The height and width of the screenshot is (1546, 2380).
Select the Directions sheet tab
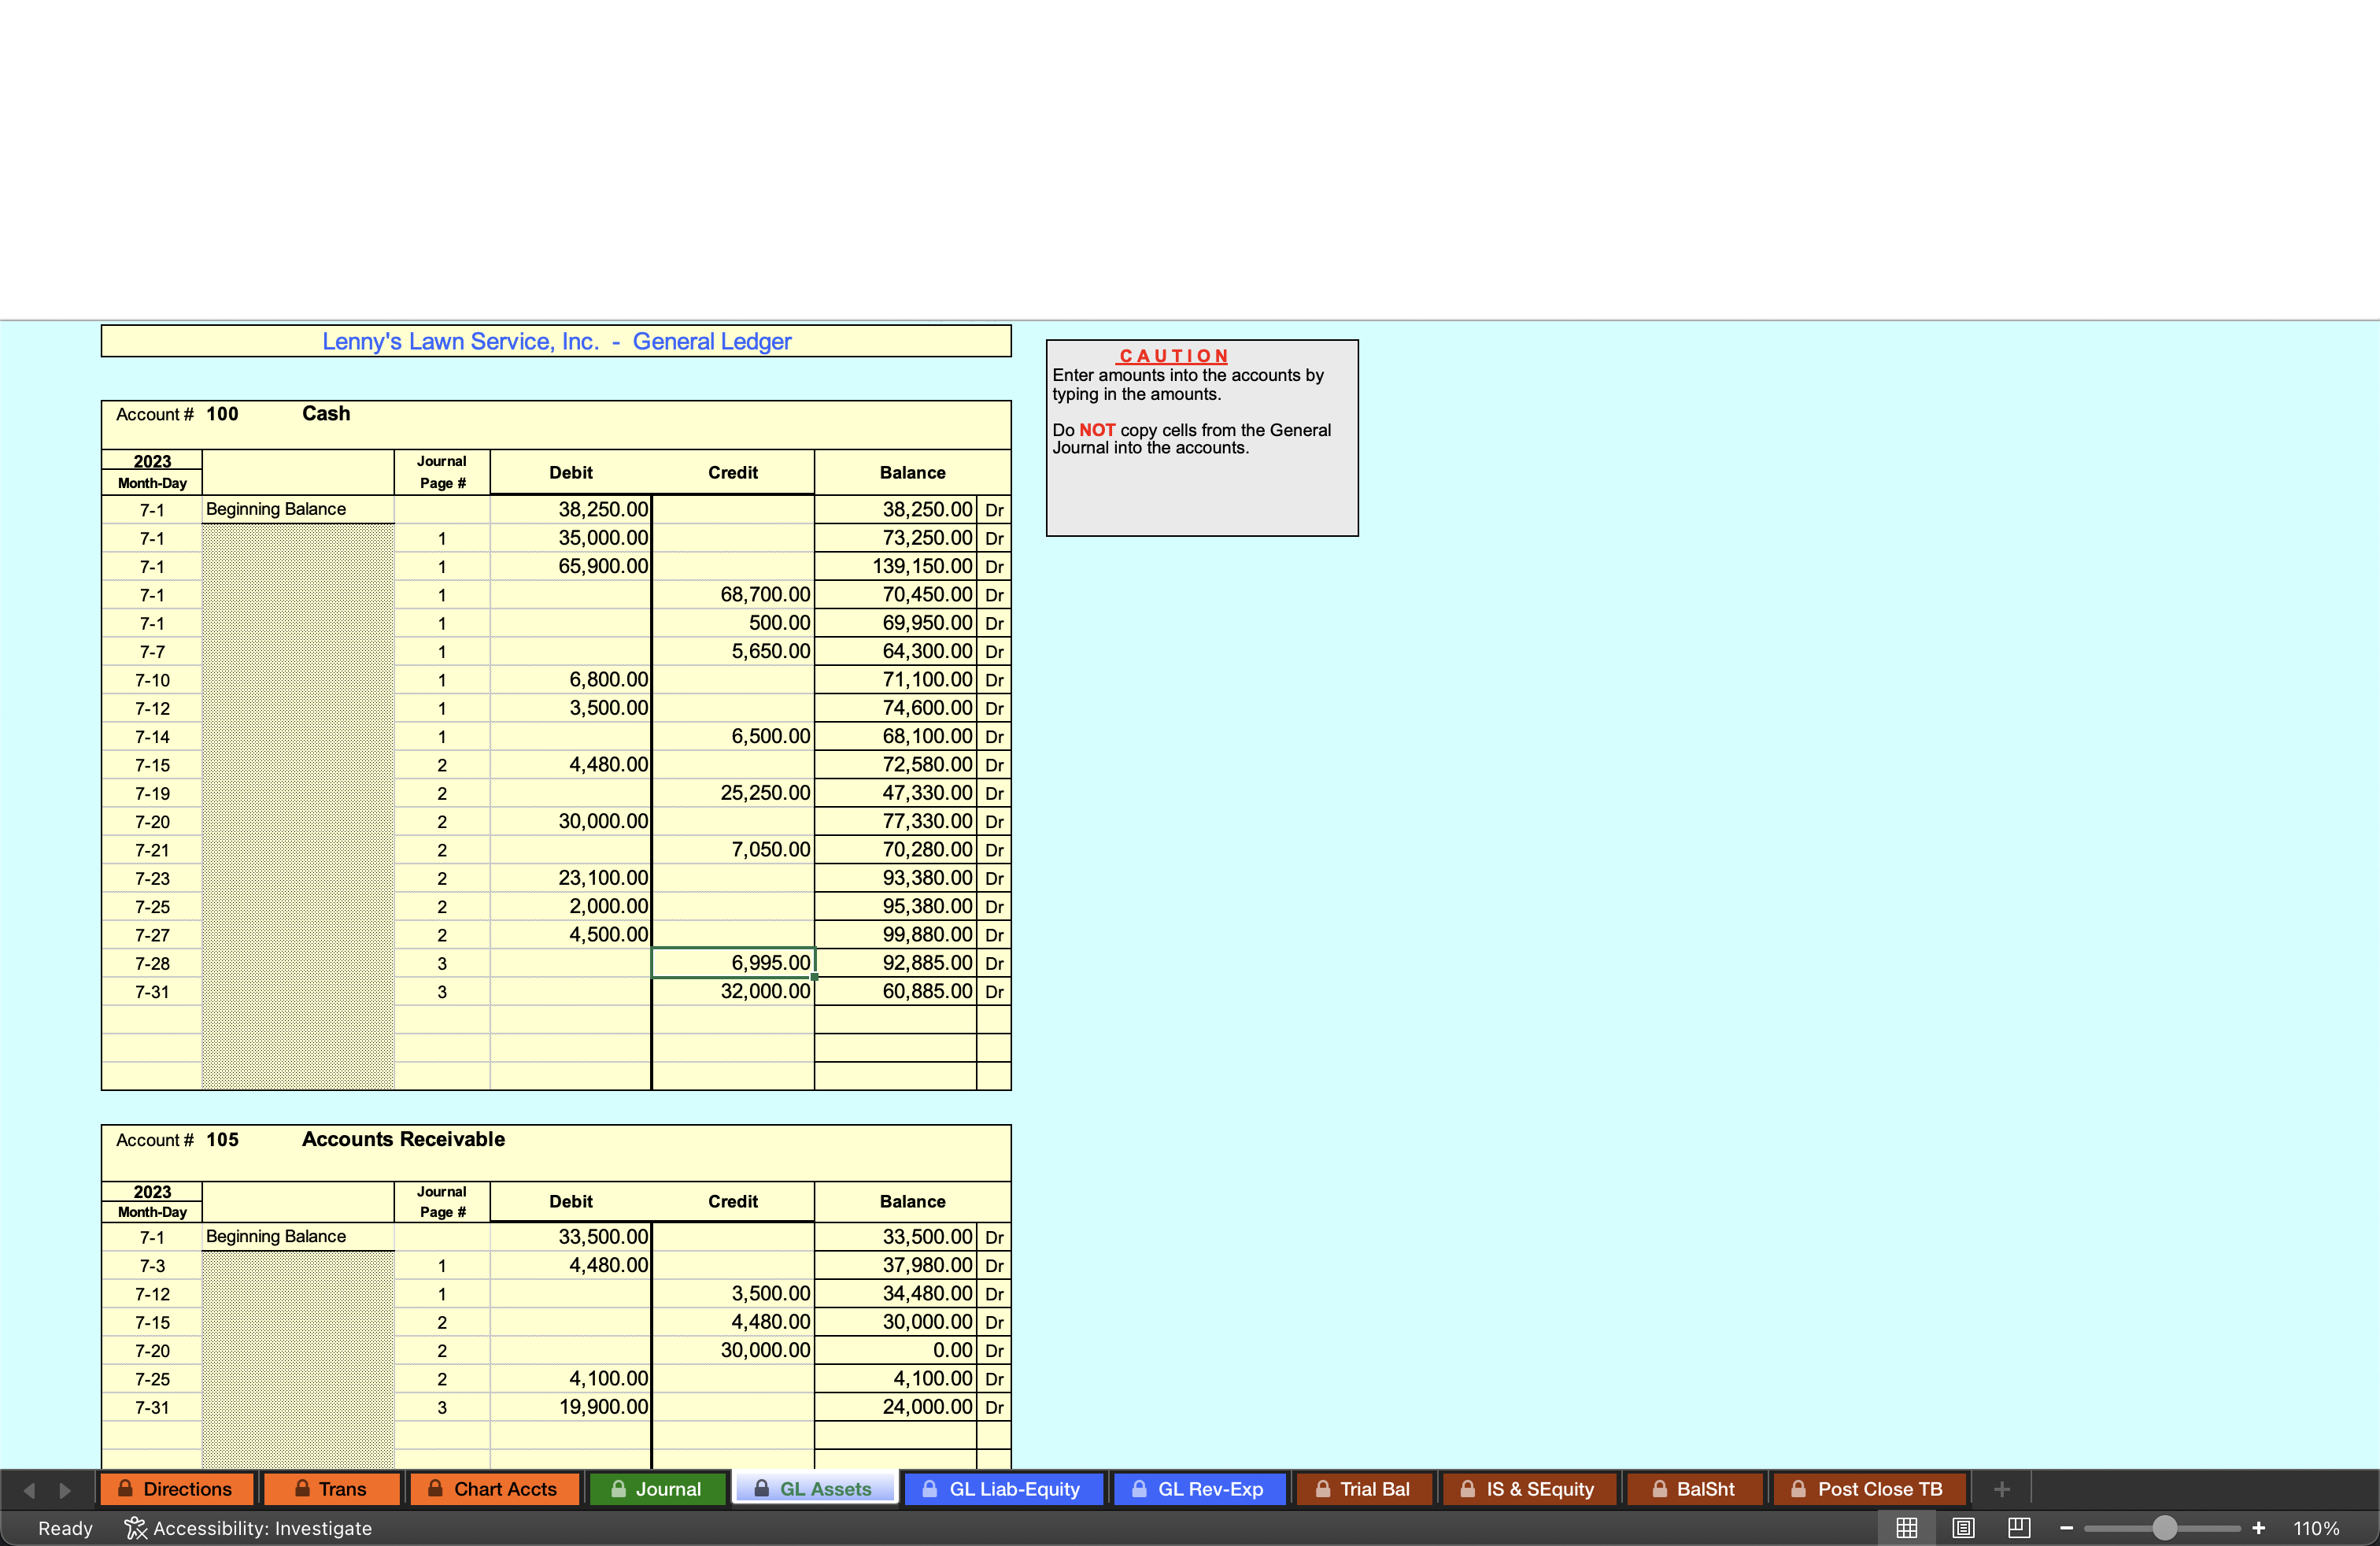click(177, 1489)
